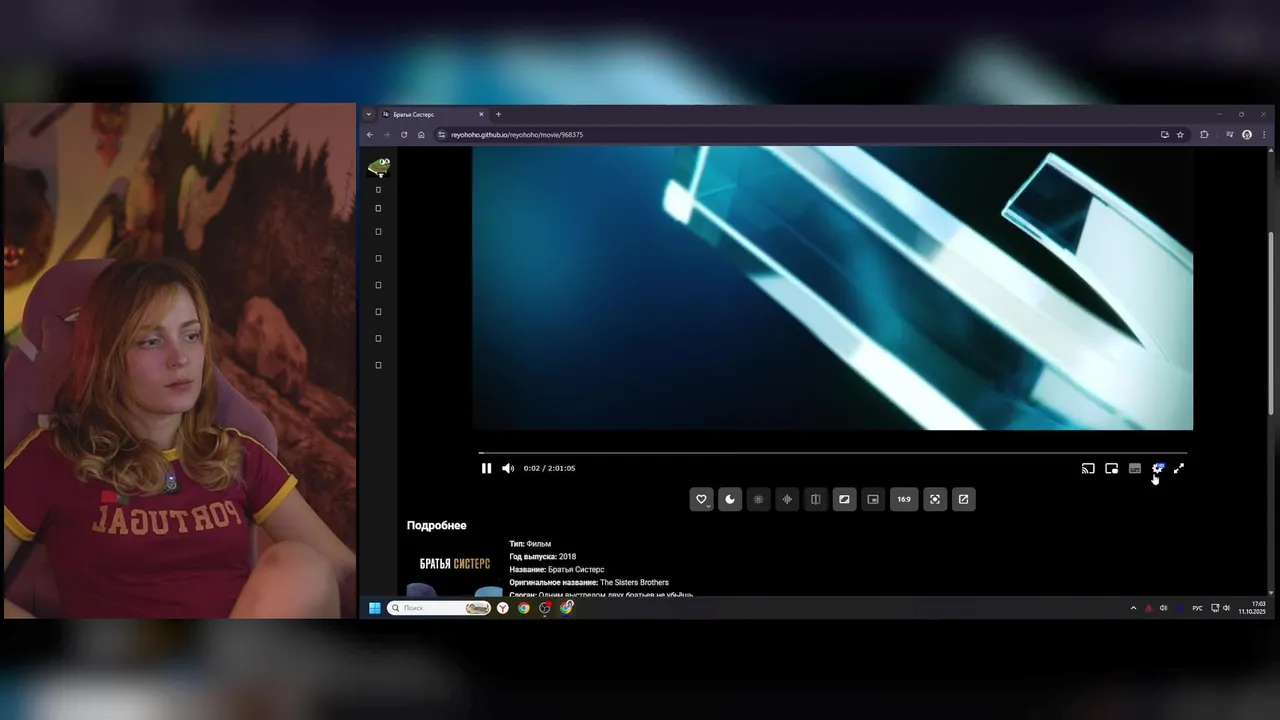This screenshot has height=720, width=1280.
Task: Click the Подробнее heading
Action: (436, 525)
